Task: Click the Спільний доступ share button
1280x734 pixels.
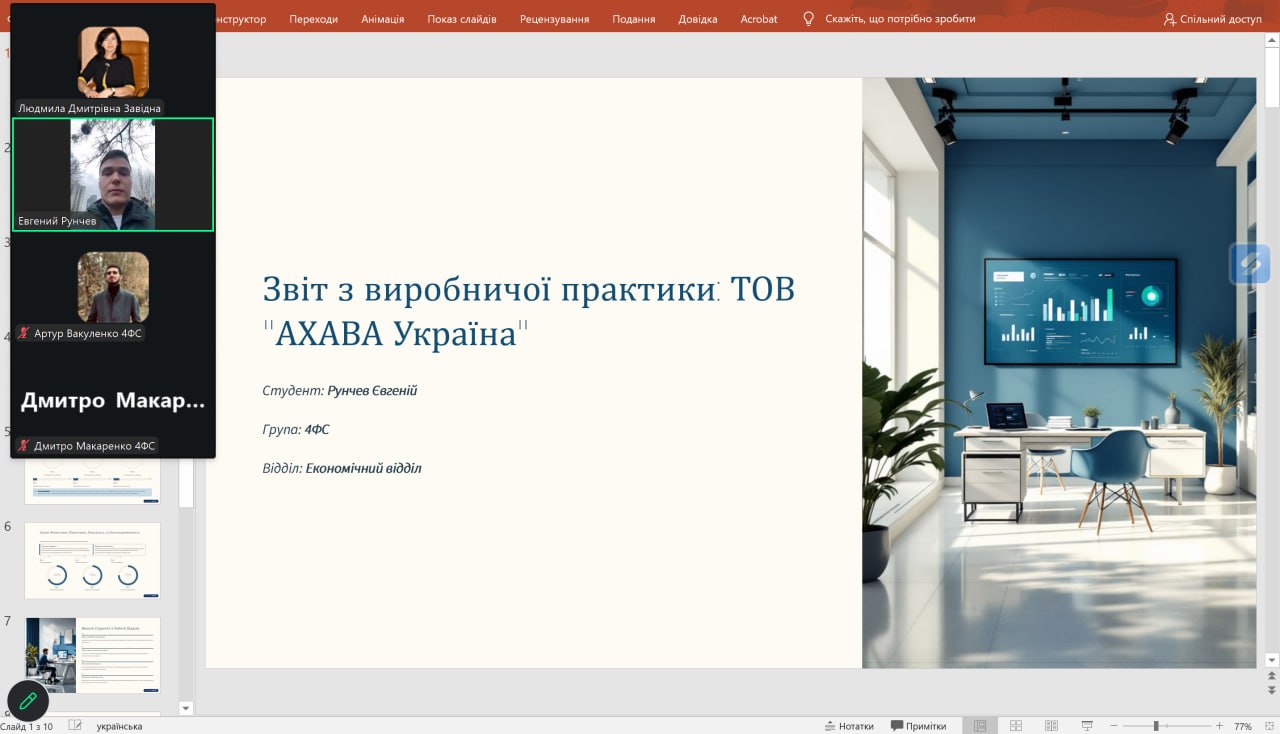Action: click(1212, 19)
